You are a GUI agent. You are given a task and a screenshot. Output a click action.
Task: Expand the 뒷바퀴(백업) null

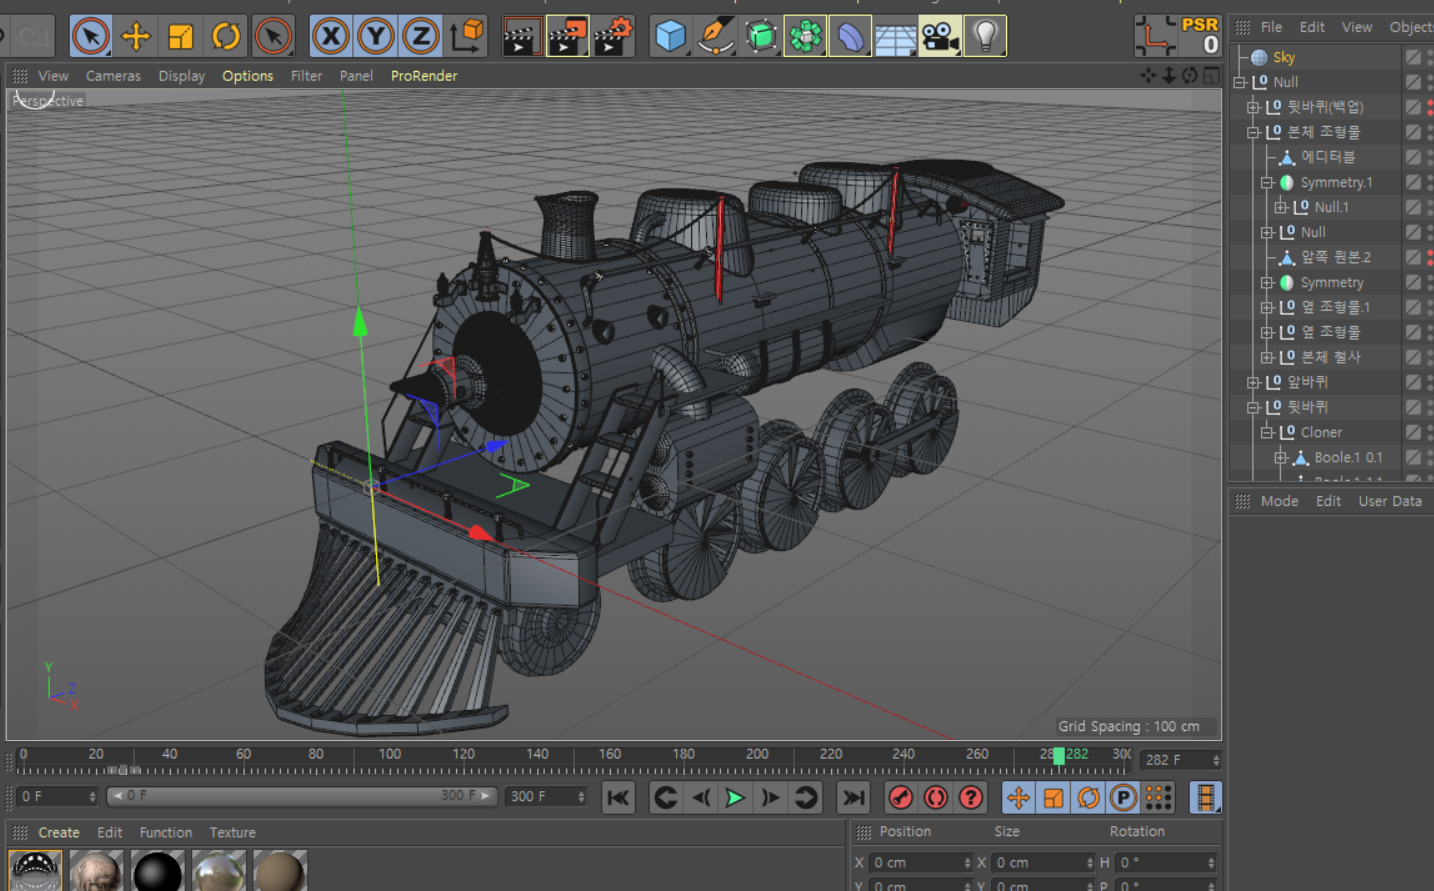tap(1253, 107)
